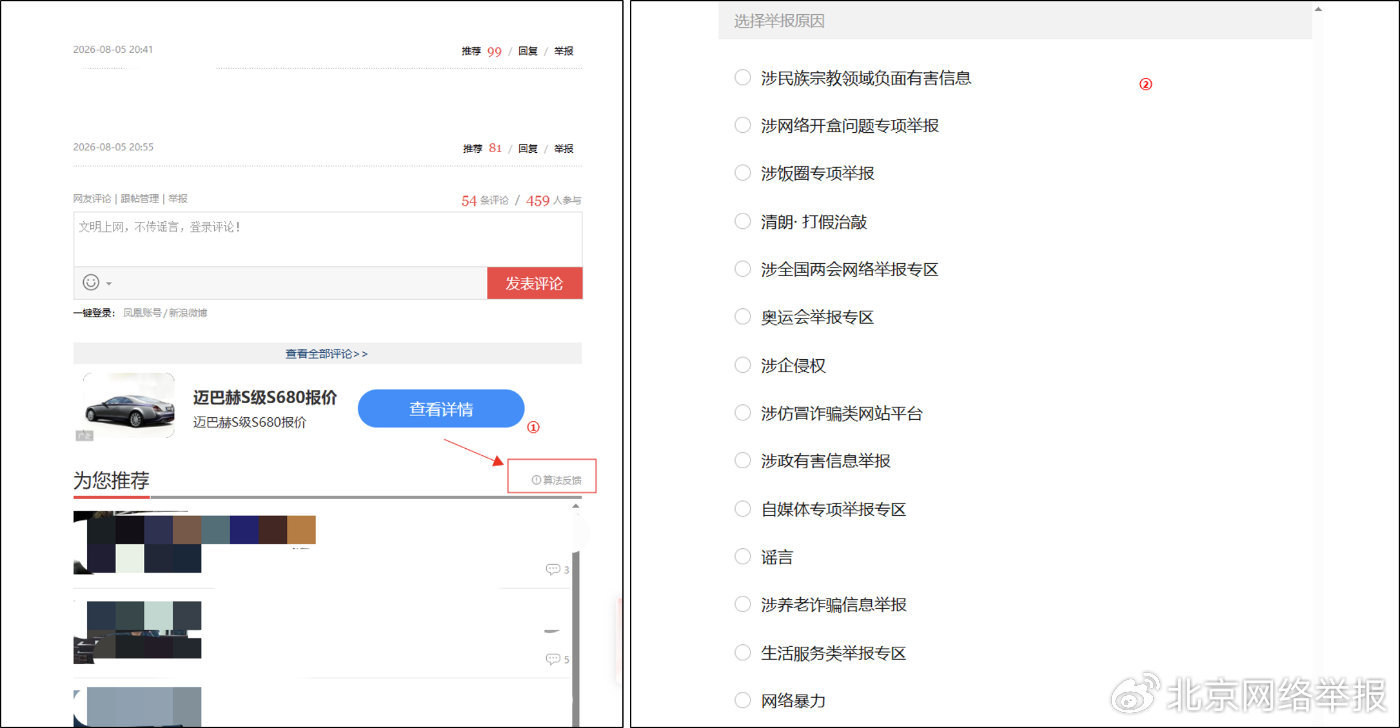The image size is (1400, 728).
Task: Reply to the 20:55 comment via 回复
Action: [528, 148]
